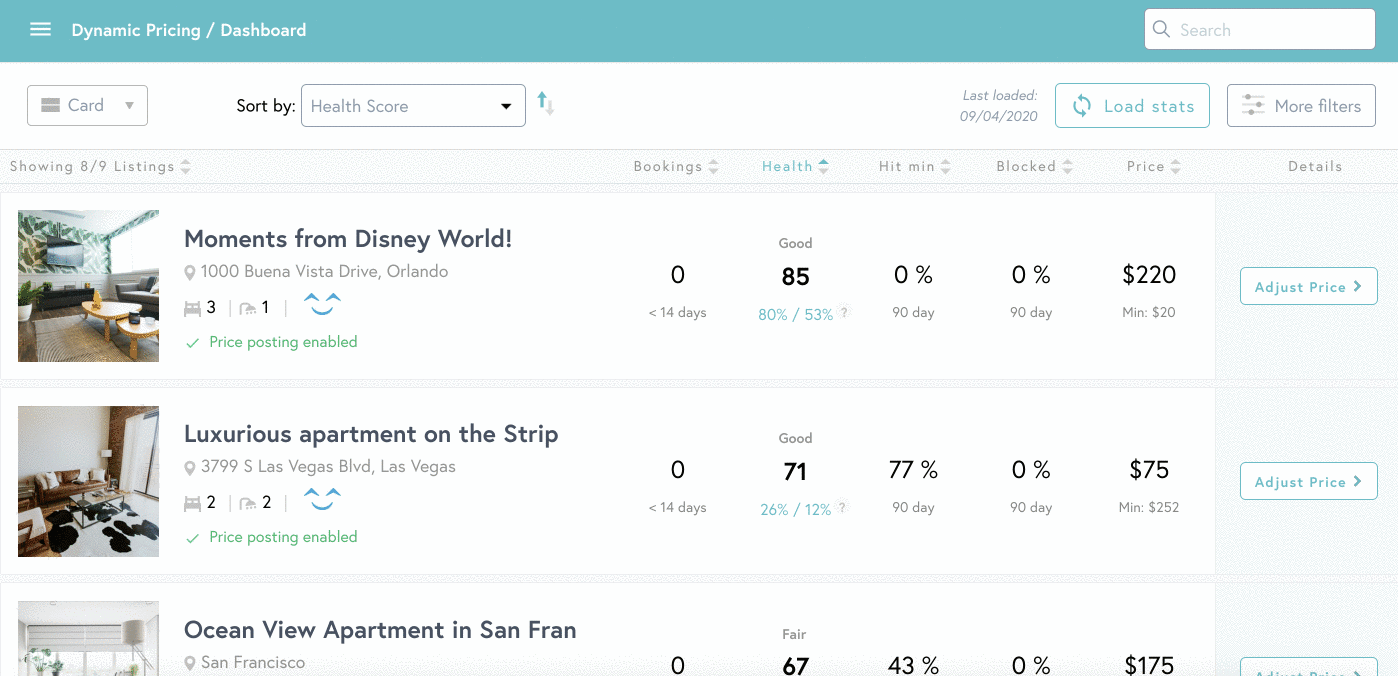Open Luxurious apartment on the Strip title
This screenshot has height=676, width=1398.
(x=371, y=434)
